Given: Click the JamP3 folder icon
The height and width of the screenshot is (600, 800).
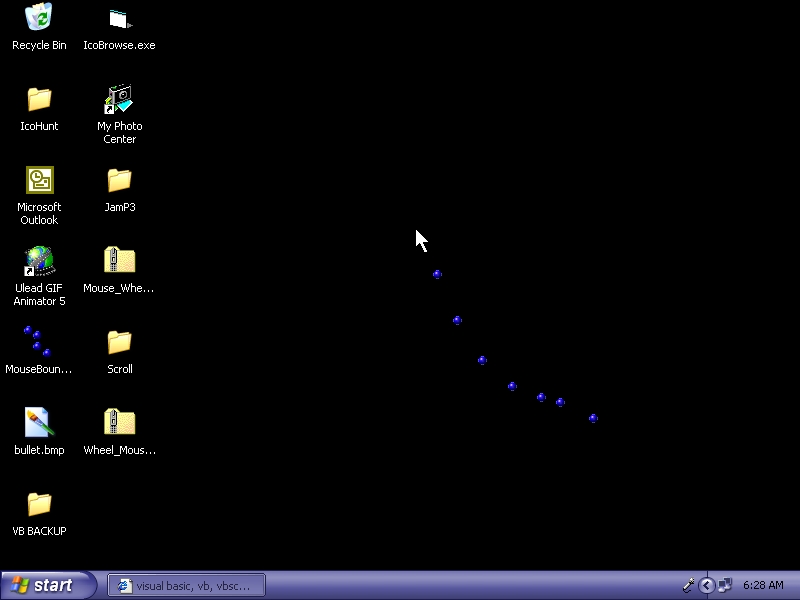Looking at the screenshot, I should 119,180.
